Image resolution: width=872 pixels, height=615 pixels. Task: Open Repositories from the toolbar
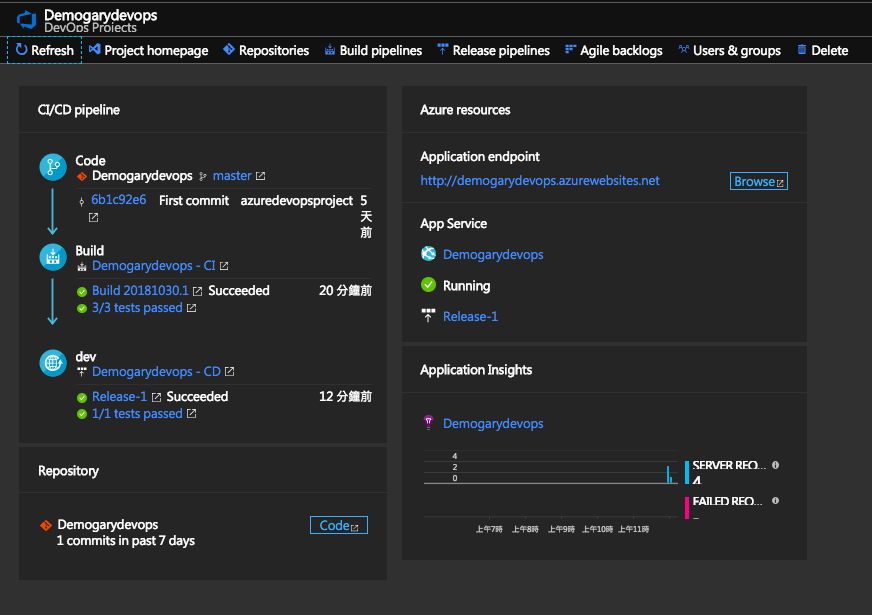pyautogui.click(x=266, y=50)
